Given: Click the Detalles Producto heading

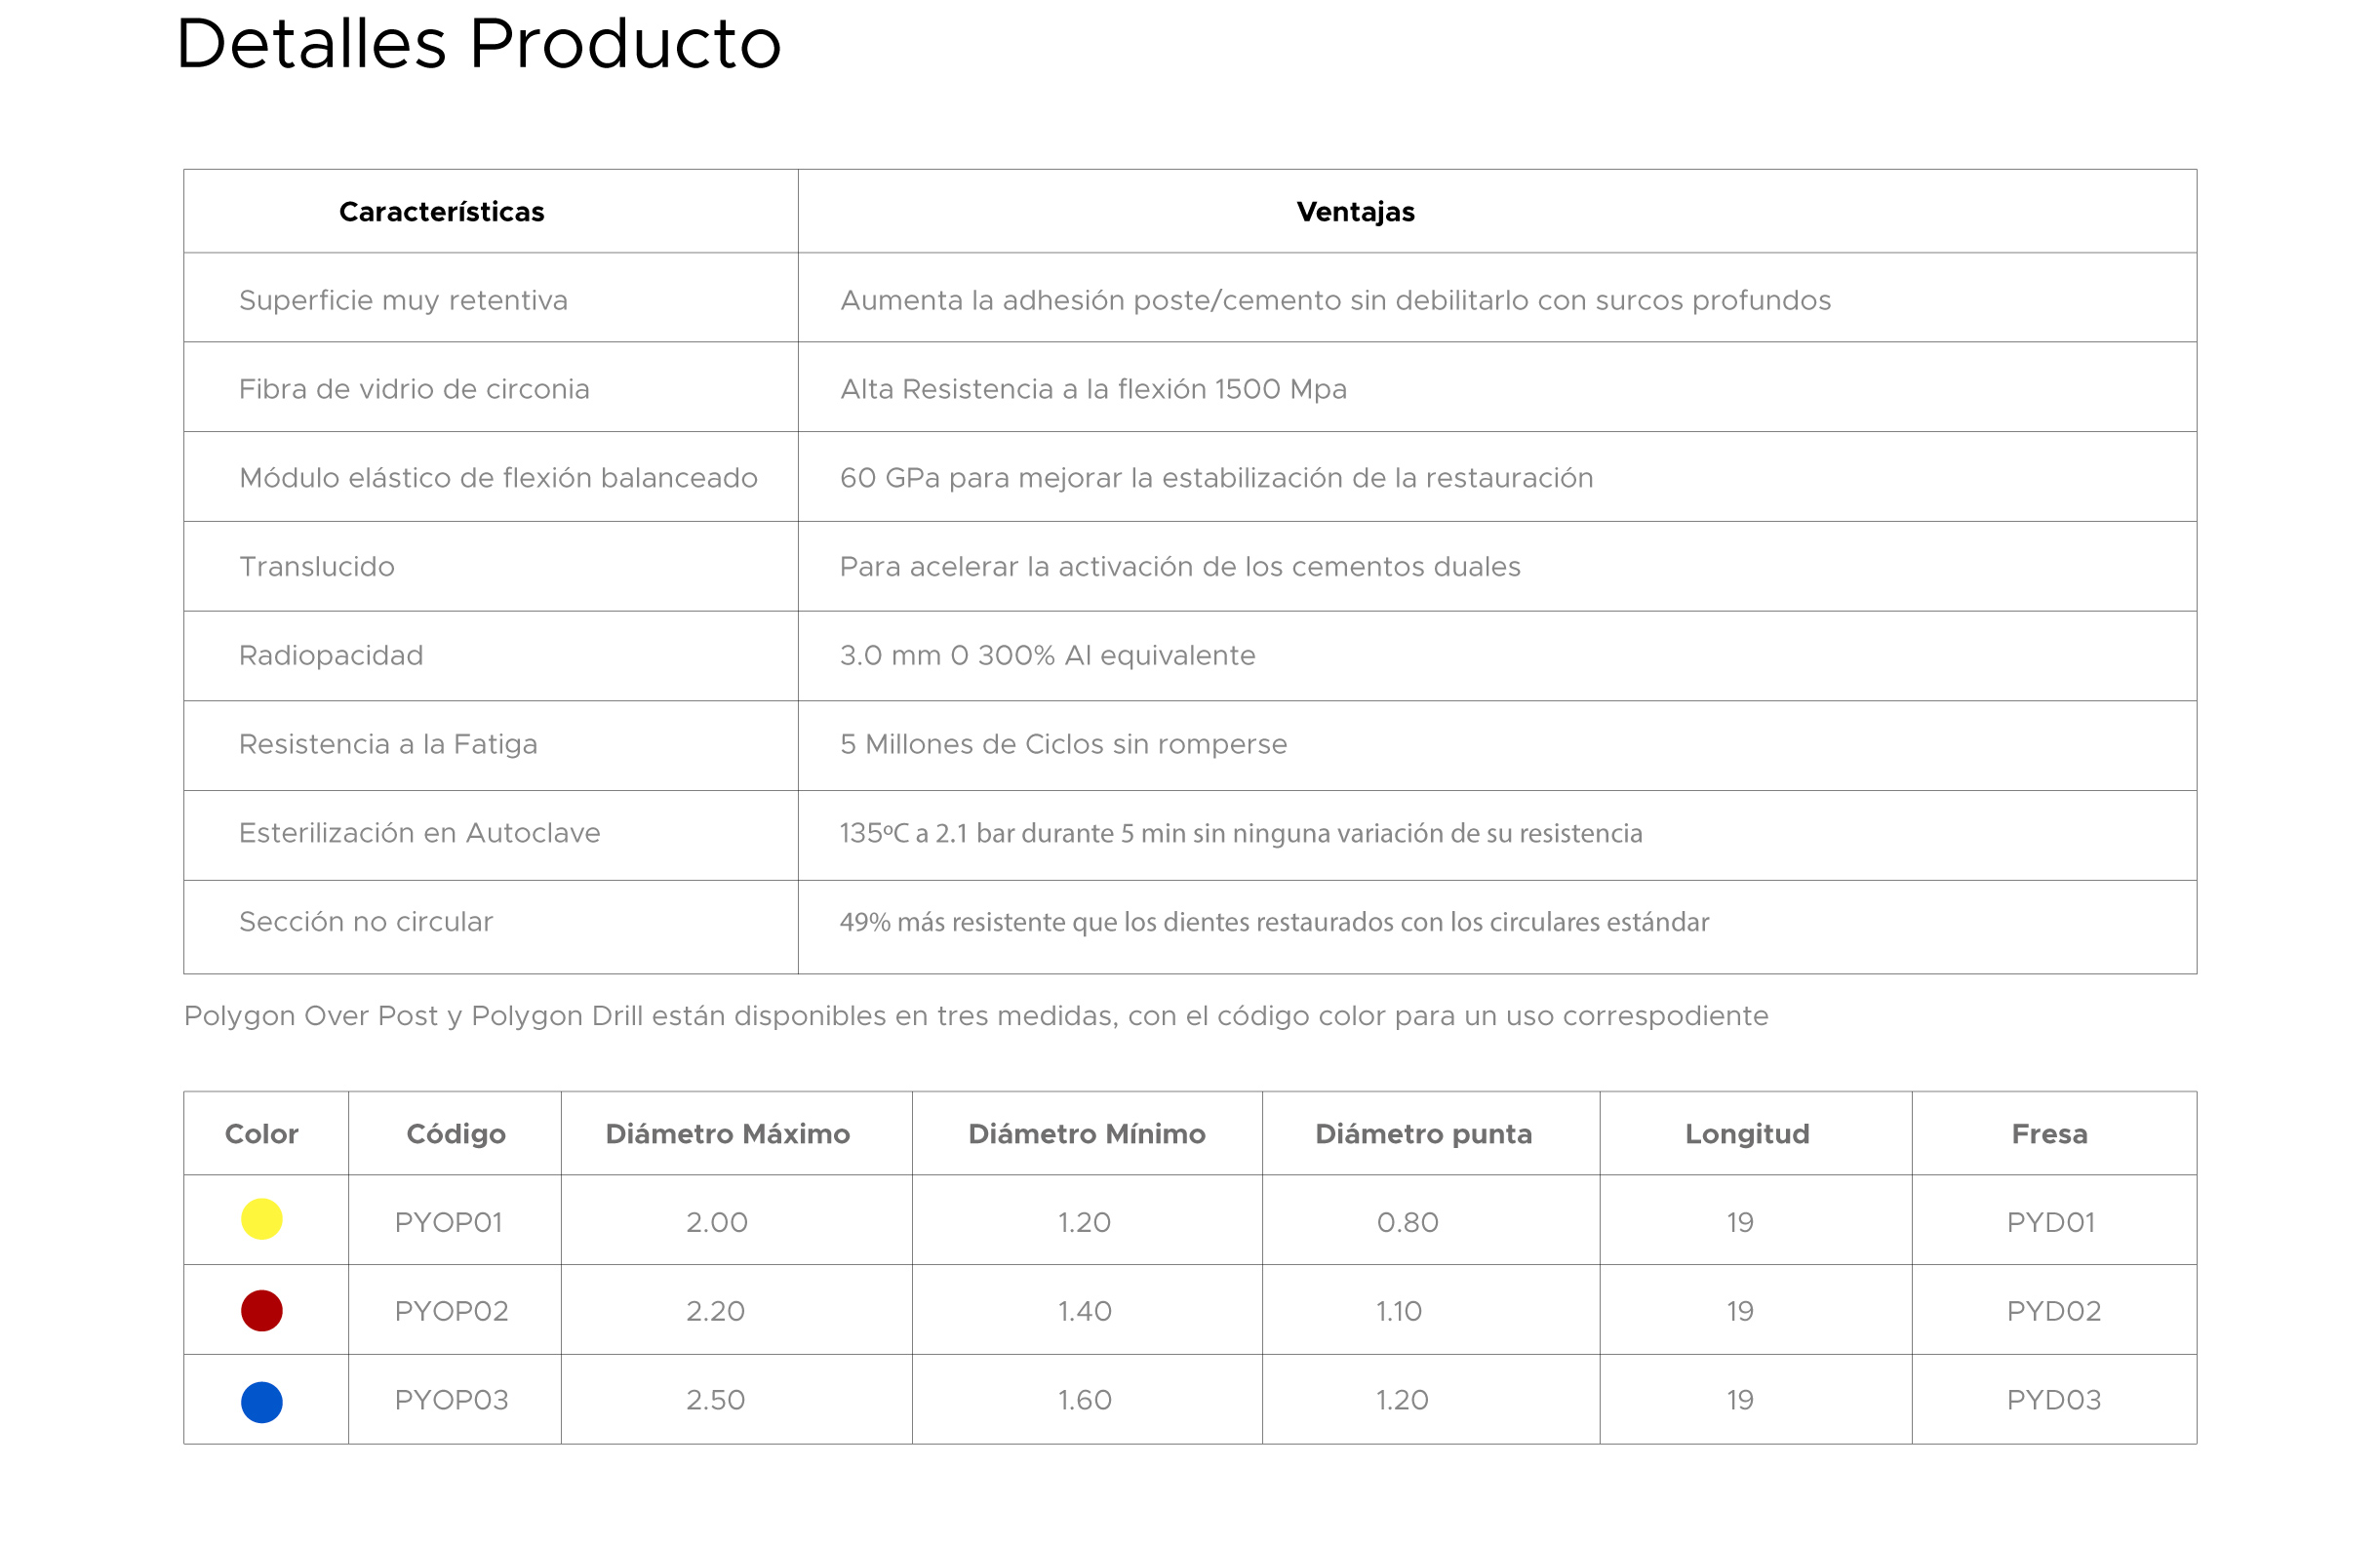Looking at the screenshot, I should coord(478,45).
